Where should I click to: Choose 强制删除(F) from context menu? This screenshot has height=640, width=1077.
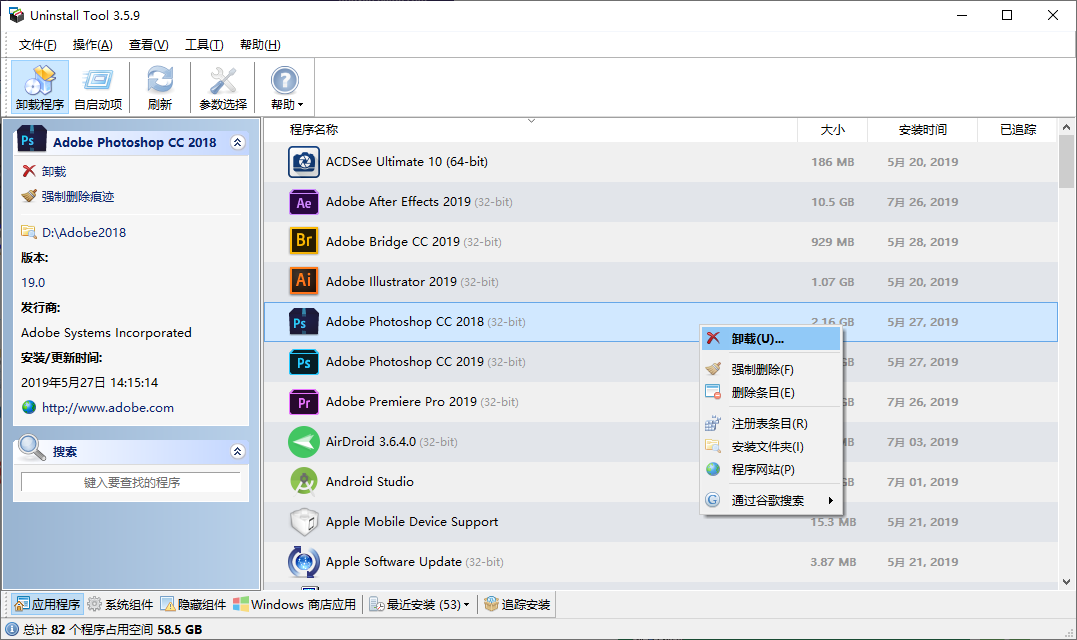(x=771, y=369)
